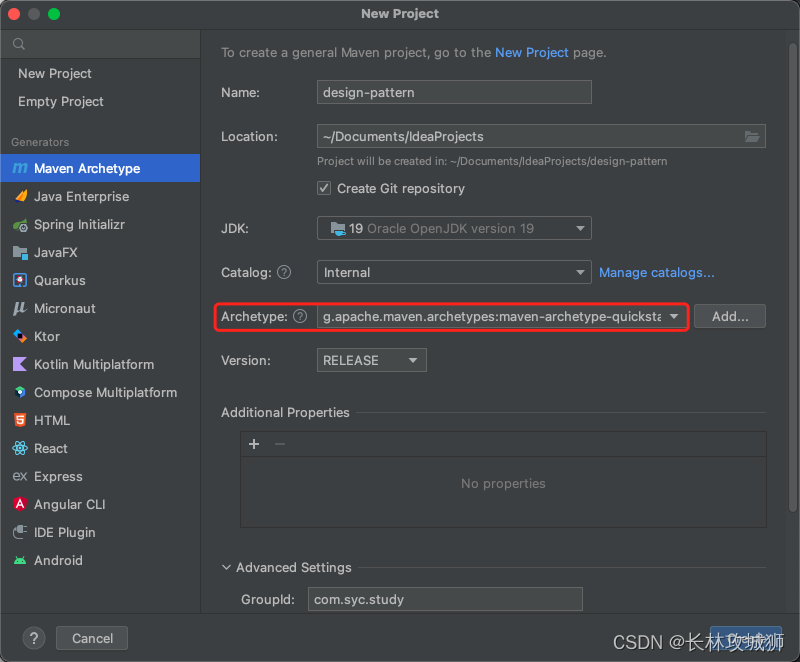Click the Name input field

tap(454, 92)
